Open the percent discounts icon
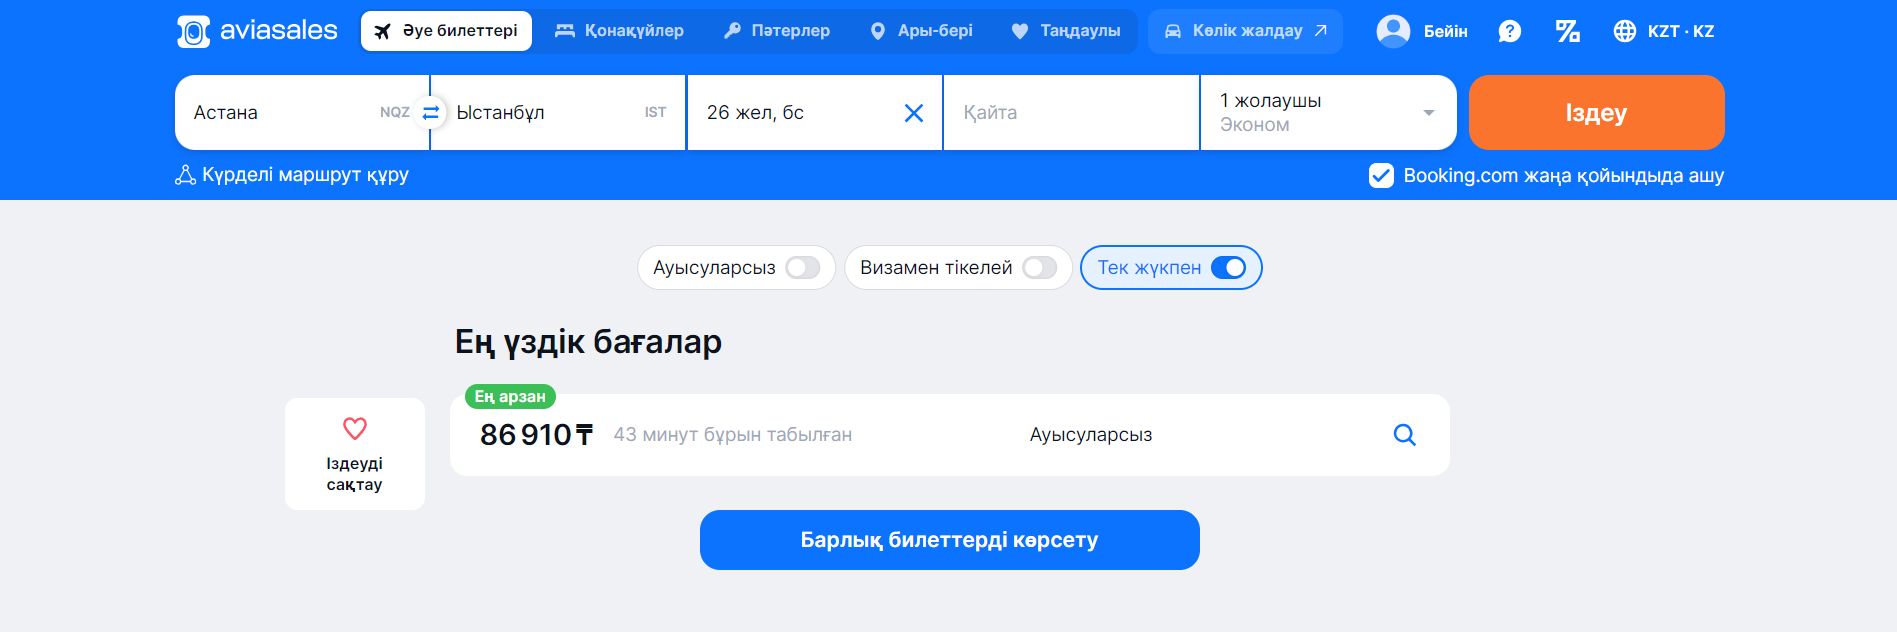 pos(1568,31)
